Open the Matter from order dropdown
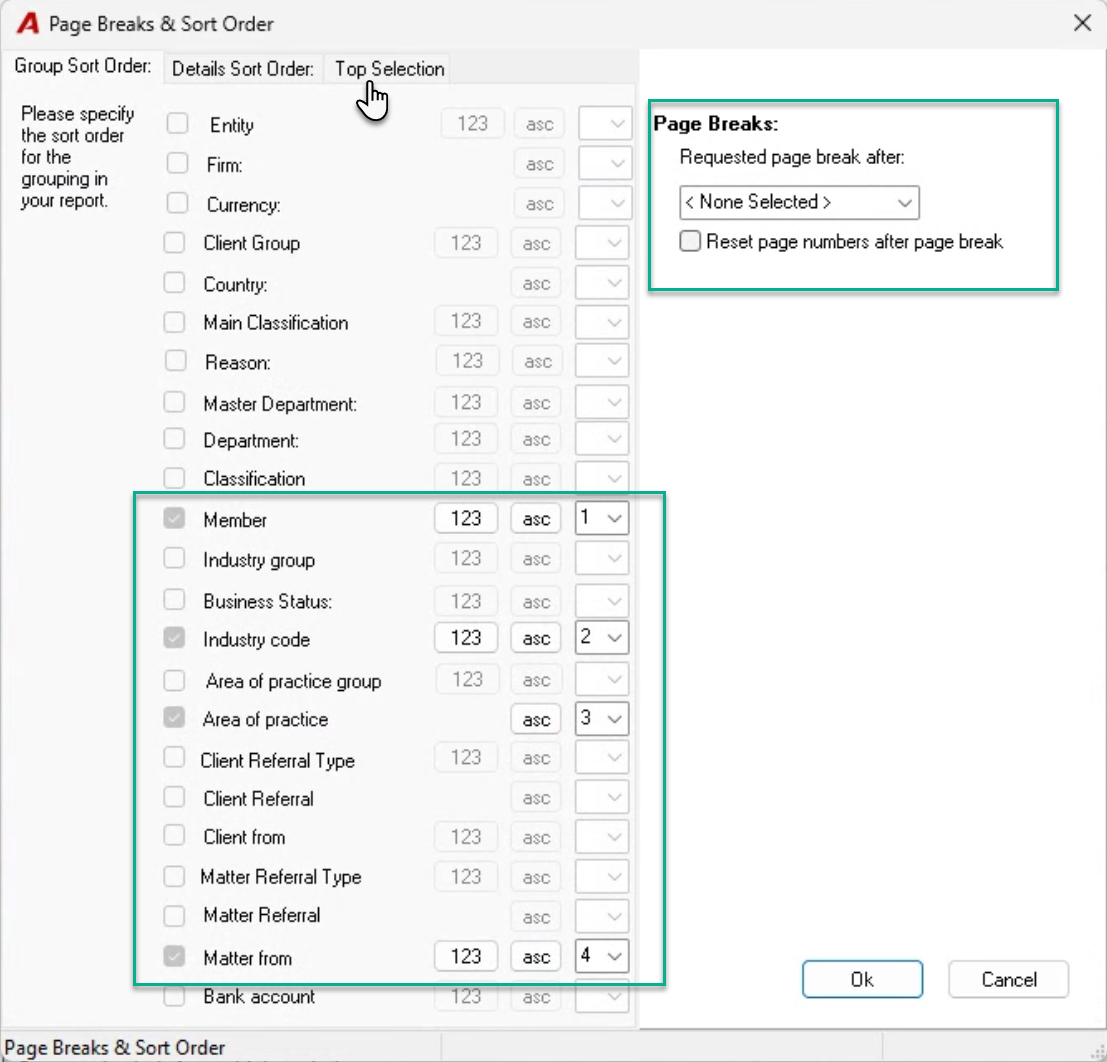Image resolution: width=1107 pixels, height=1062 pixels. coord(602,956)
